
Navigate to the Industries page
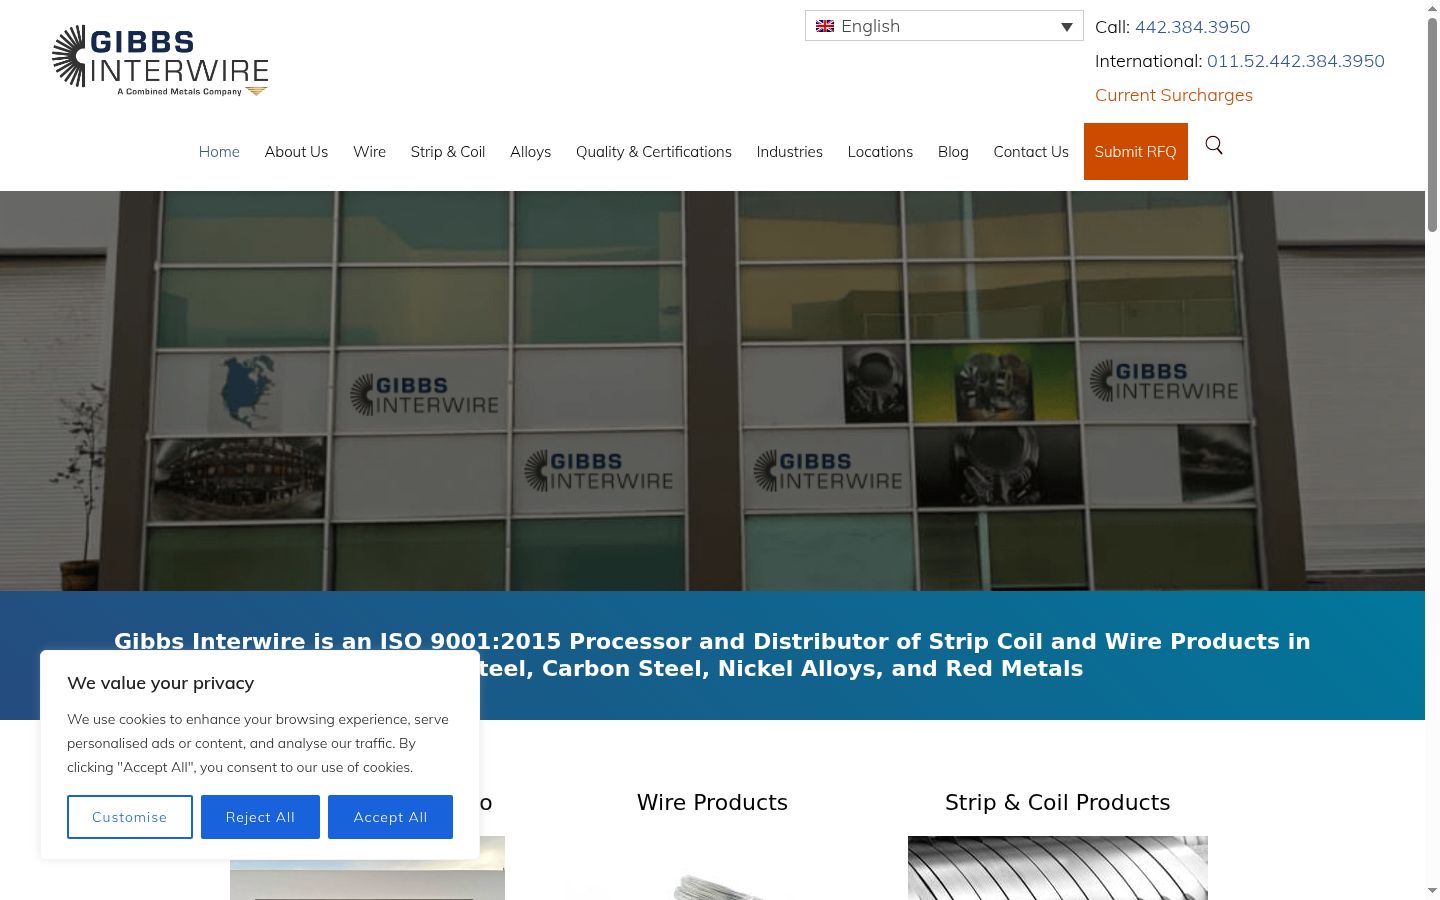pos(789,152)
